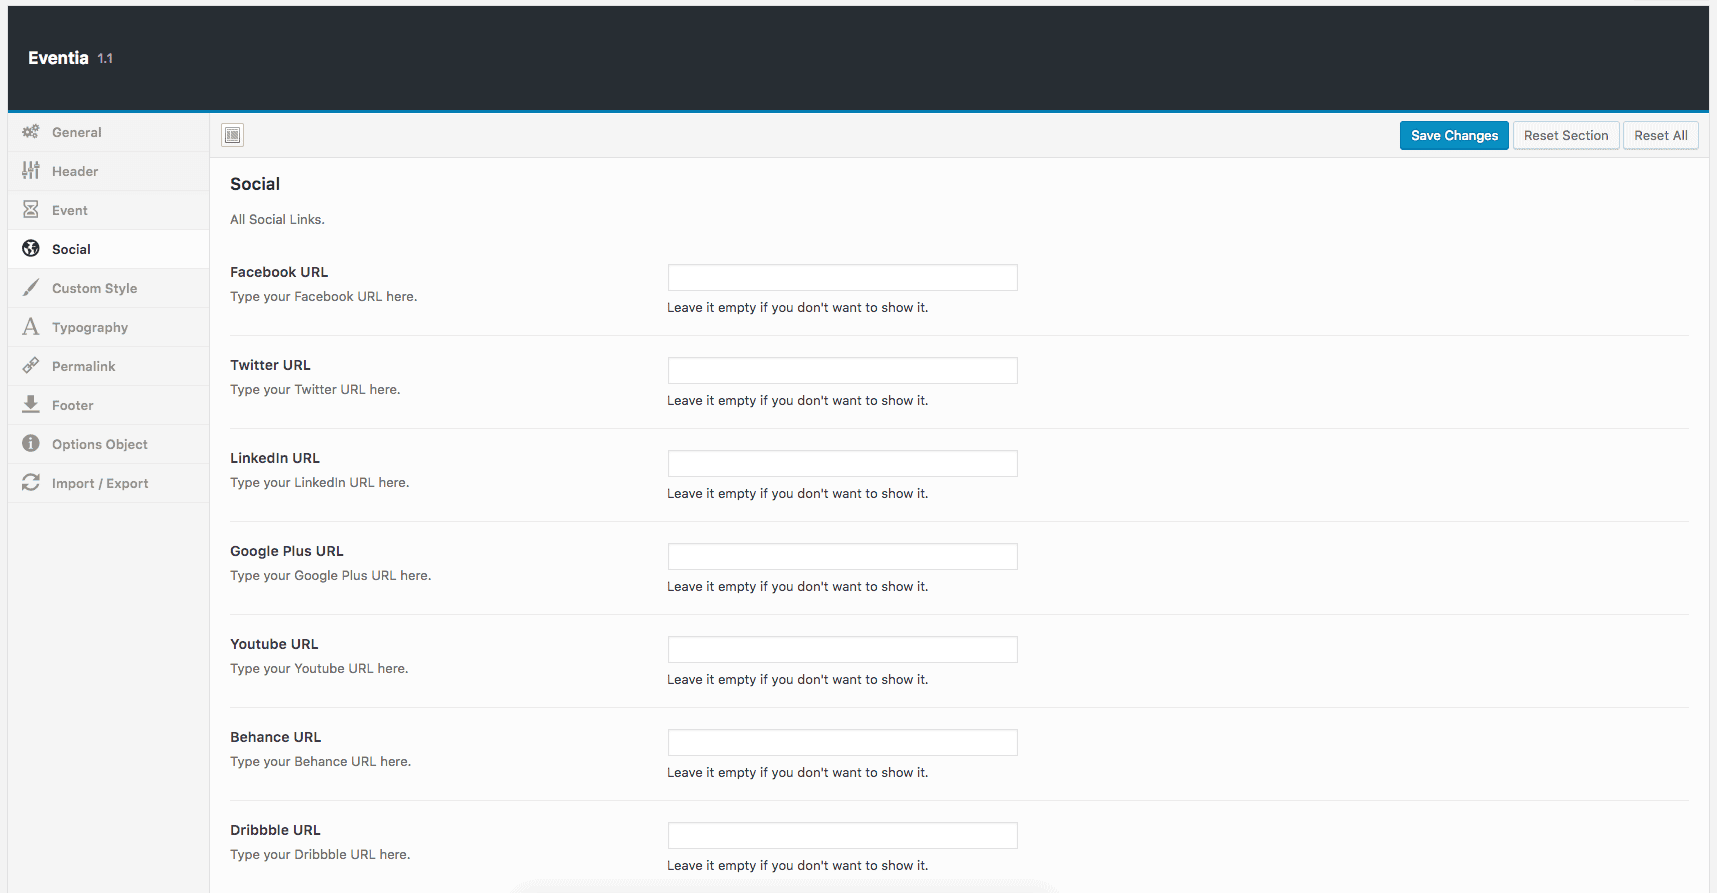This screenshot has width=1717, height=893.
Task: Click the Reset Section button
Action: [1565, 136]
